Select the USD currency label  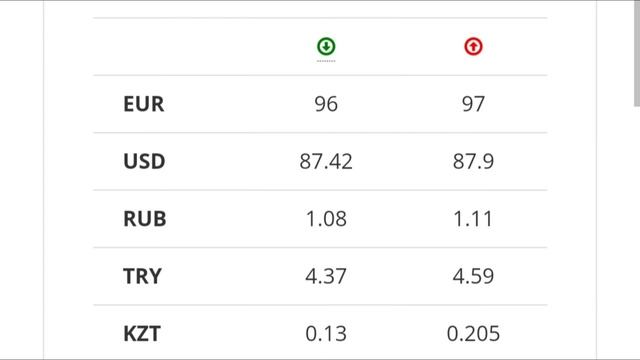pos(144,161)
